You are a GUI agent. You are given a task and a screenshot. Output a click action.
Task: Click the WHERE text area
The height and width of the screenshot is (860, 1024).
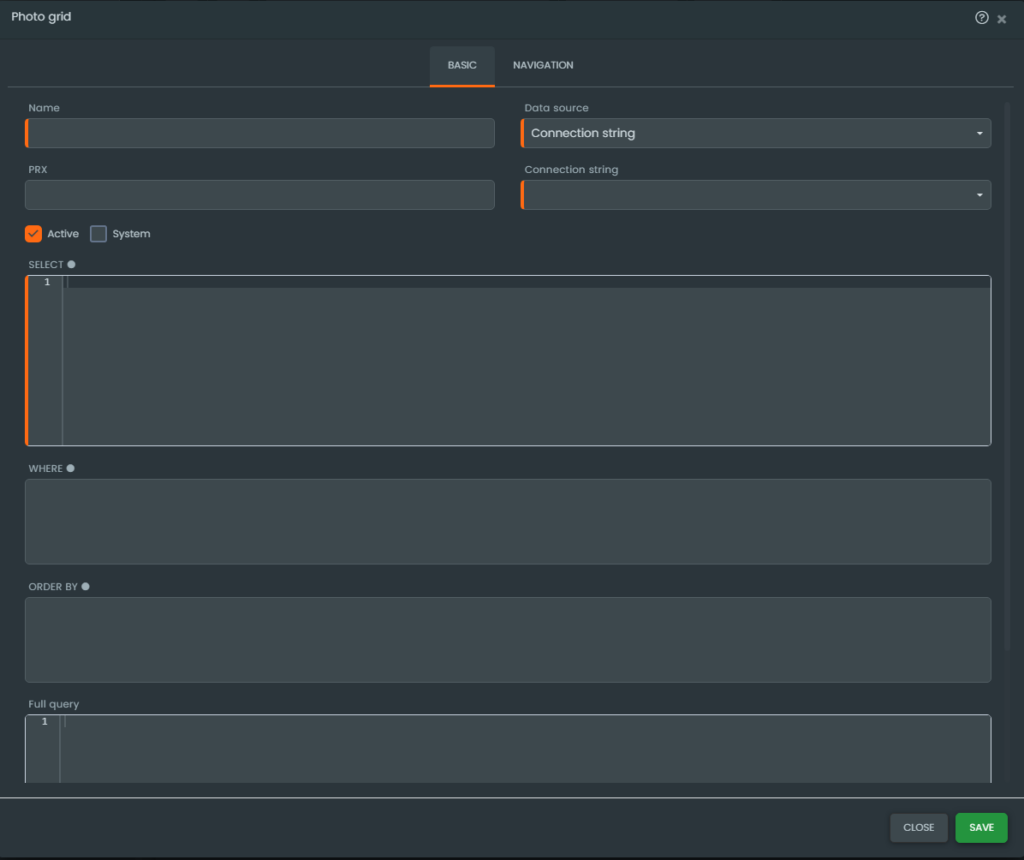coord(508,521)
